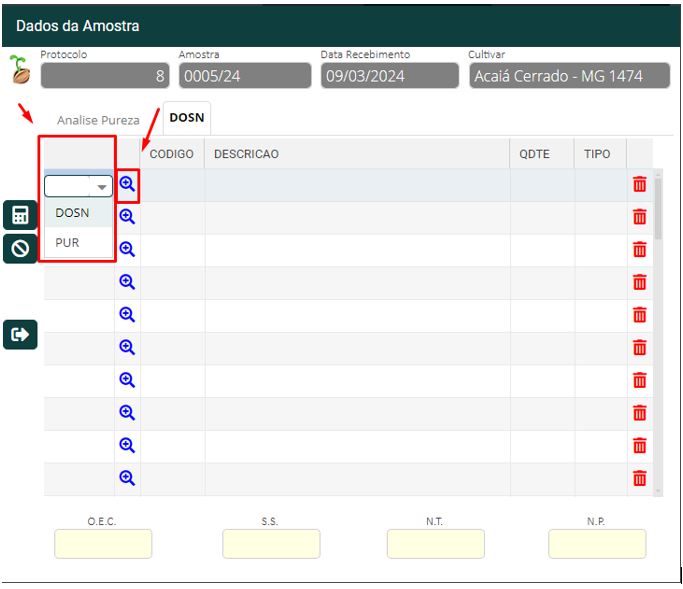Delete the last visible row with trash icon
Image resolution: width=683 pixels, height=589 pixels.
click(x=640, y=478)
